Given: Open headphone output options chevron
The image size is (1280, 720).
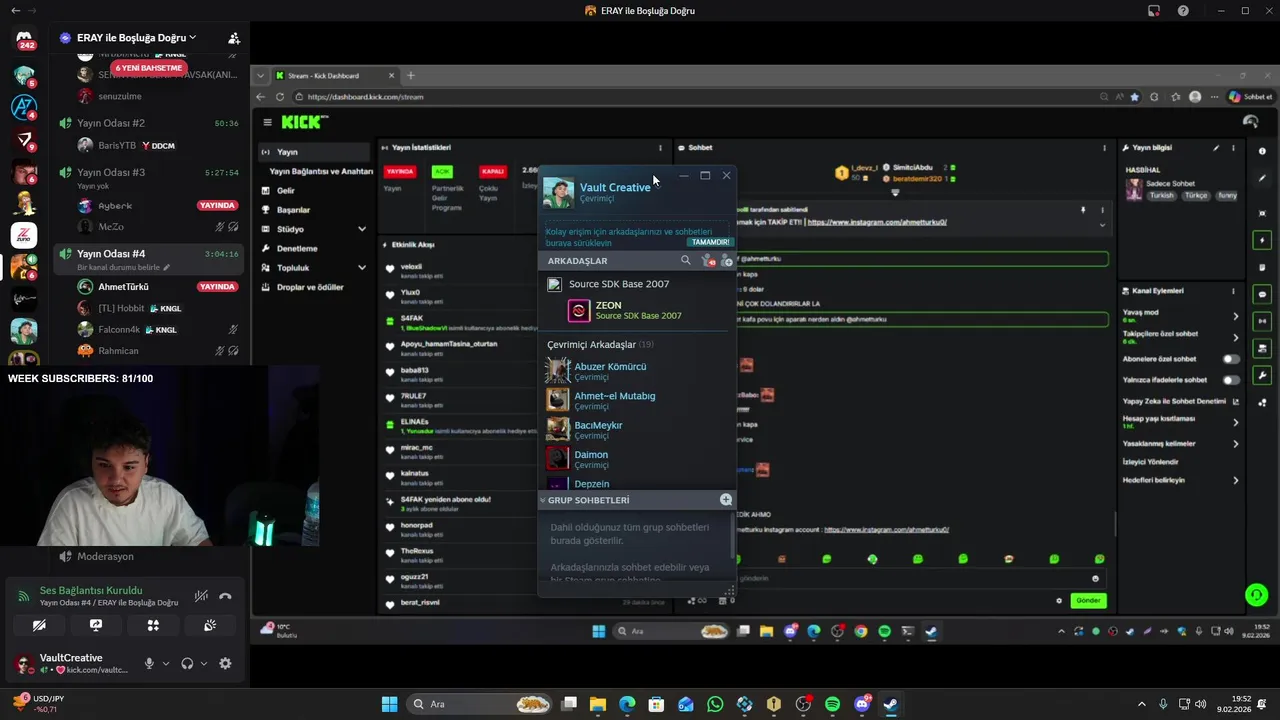Looking at the screenshot, I should pyautogui.click(x=204, y=663).
